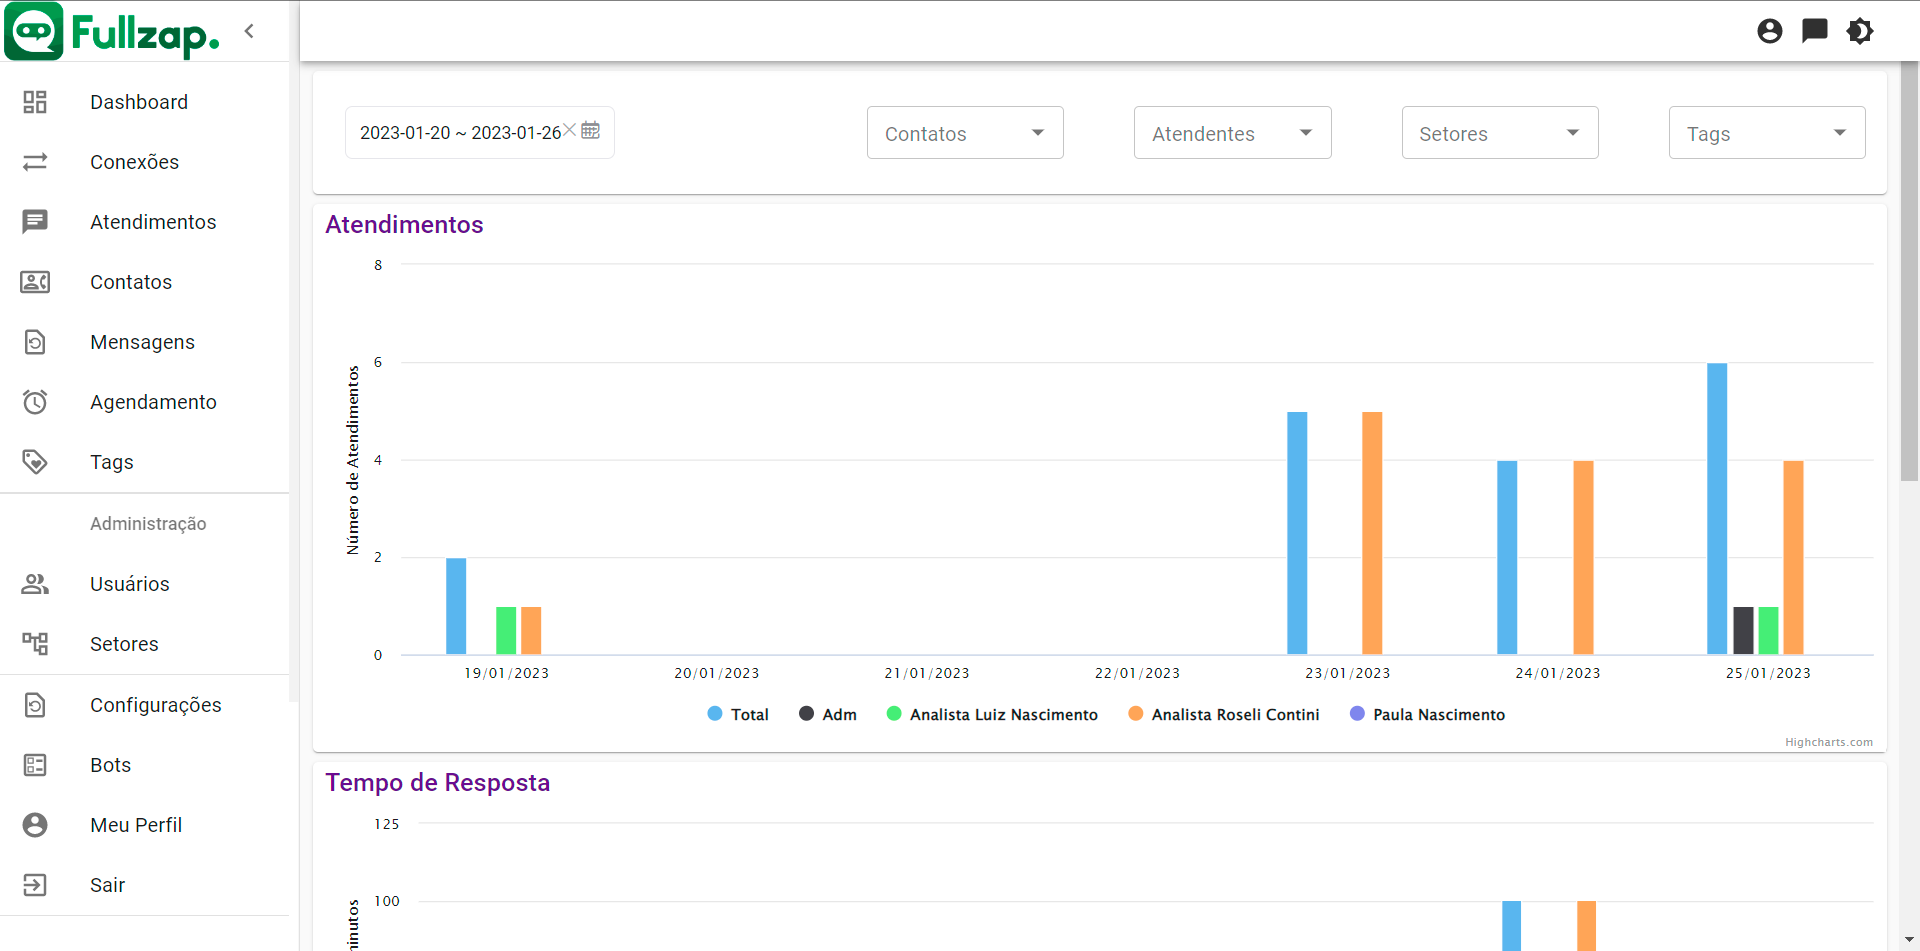Open Setores administration page
The width and height of the screenshot is (1920, 951).
coord(144,644)
